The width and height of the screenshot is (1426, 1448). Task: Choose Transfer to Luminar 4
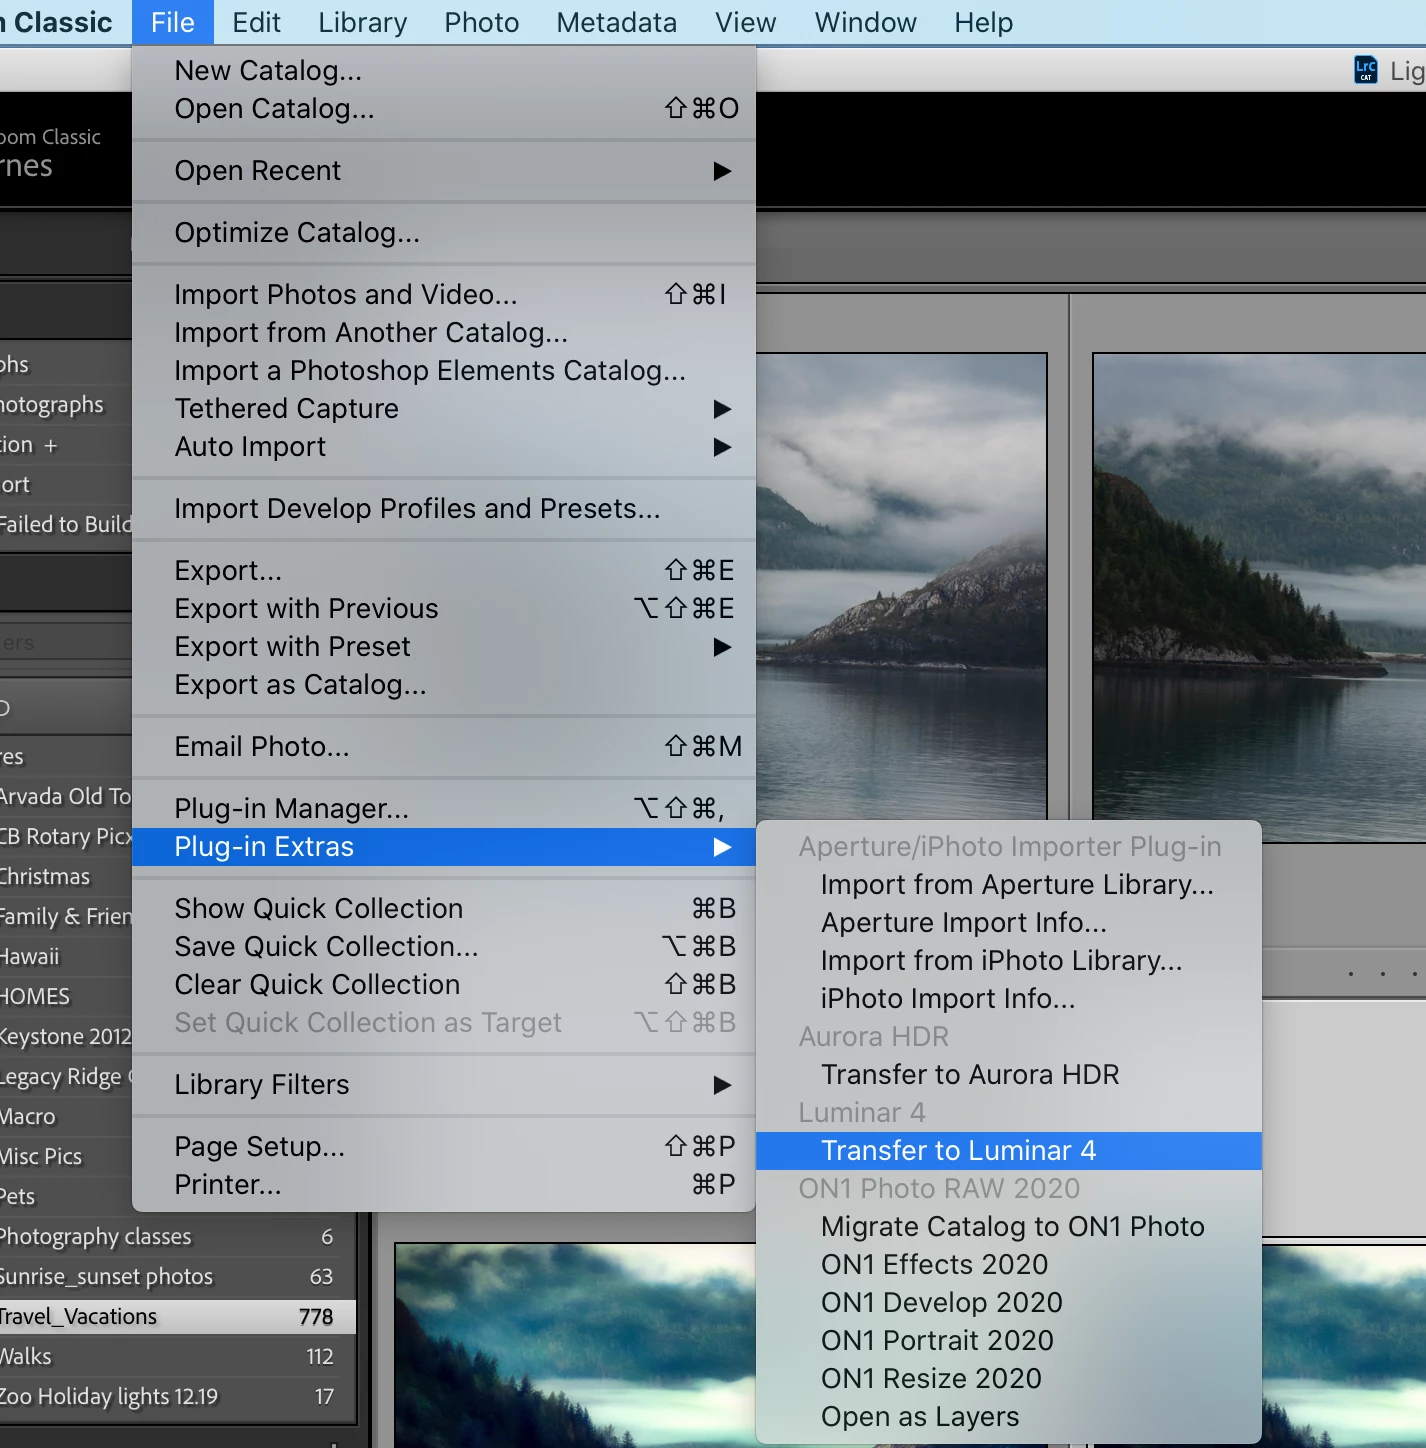click(x=1009, y=1150)
